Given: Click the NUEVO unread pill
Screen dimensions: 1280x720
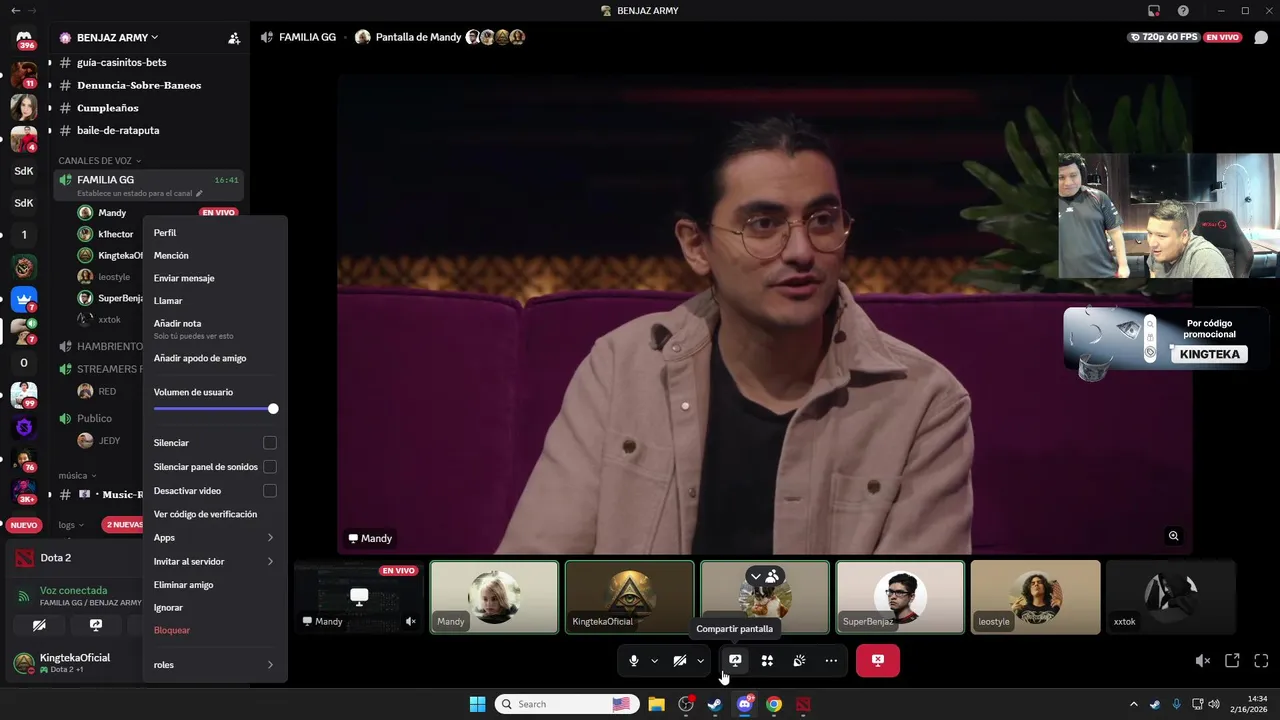Looking at the screenshot, I should (24, 525).
